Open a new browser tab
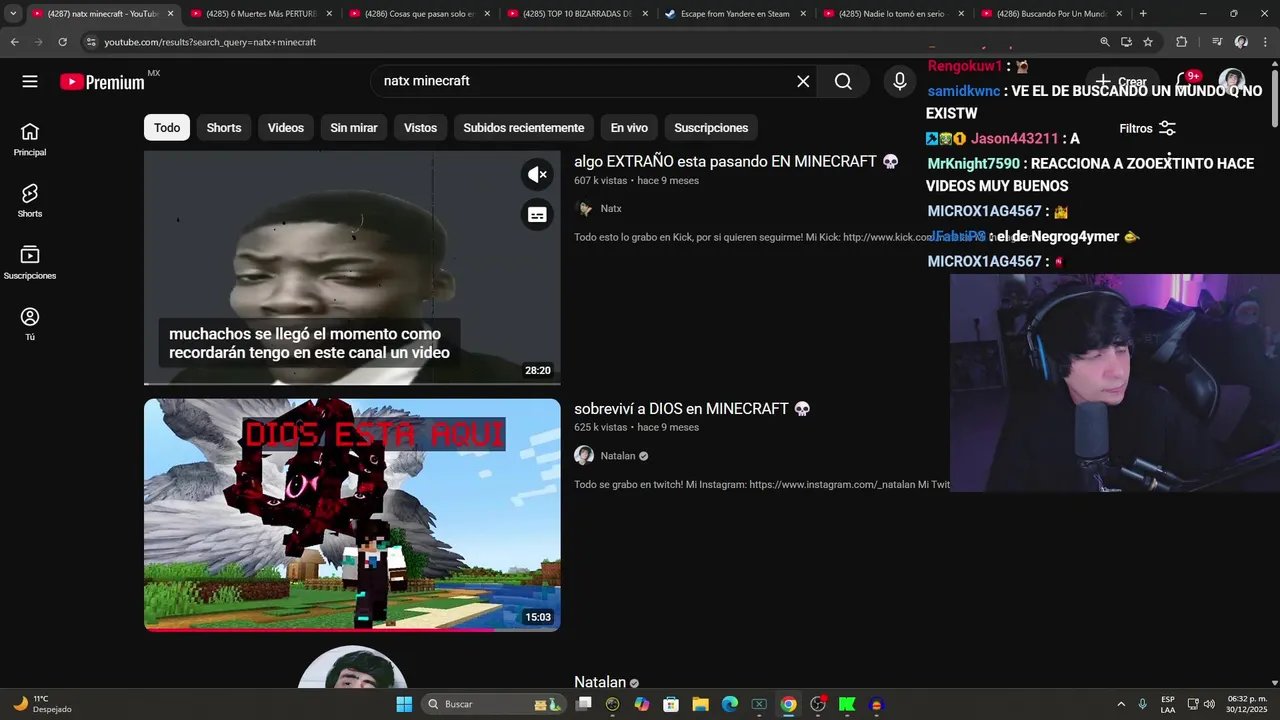 click(x=1143, y=14)
